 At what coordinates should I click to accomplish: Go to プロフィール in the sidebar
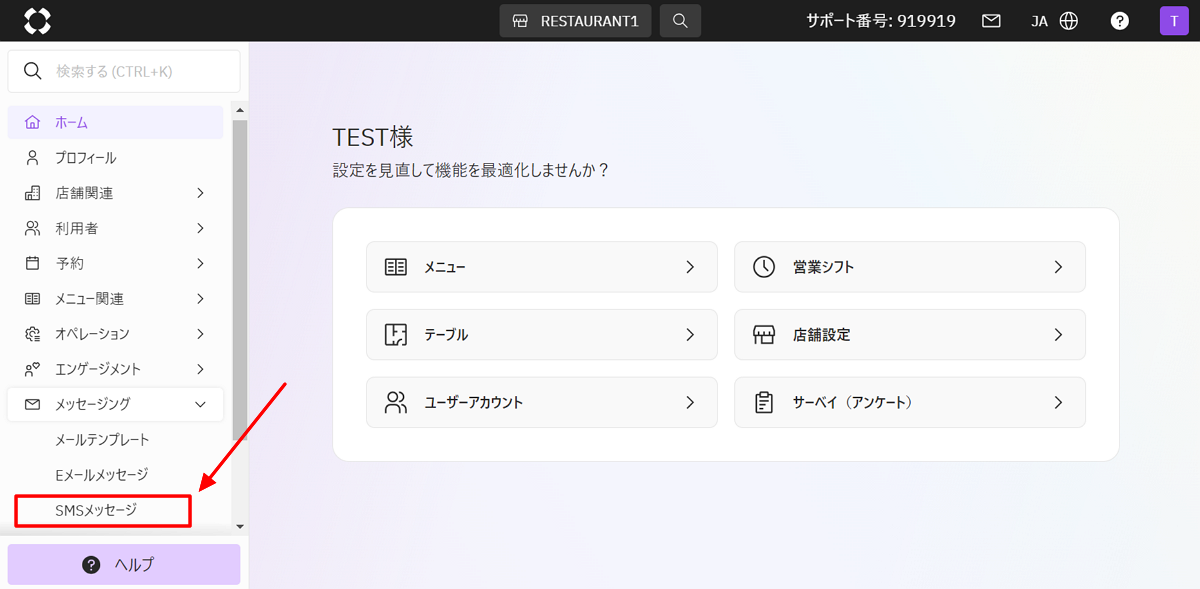pyautogui.click(x=85, y=158)
